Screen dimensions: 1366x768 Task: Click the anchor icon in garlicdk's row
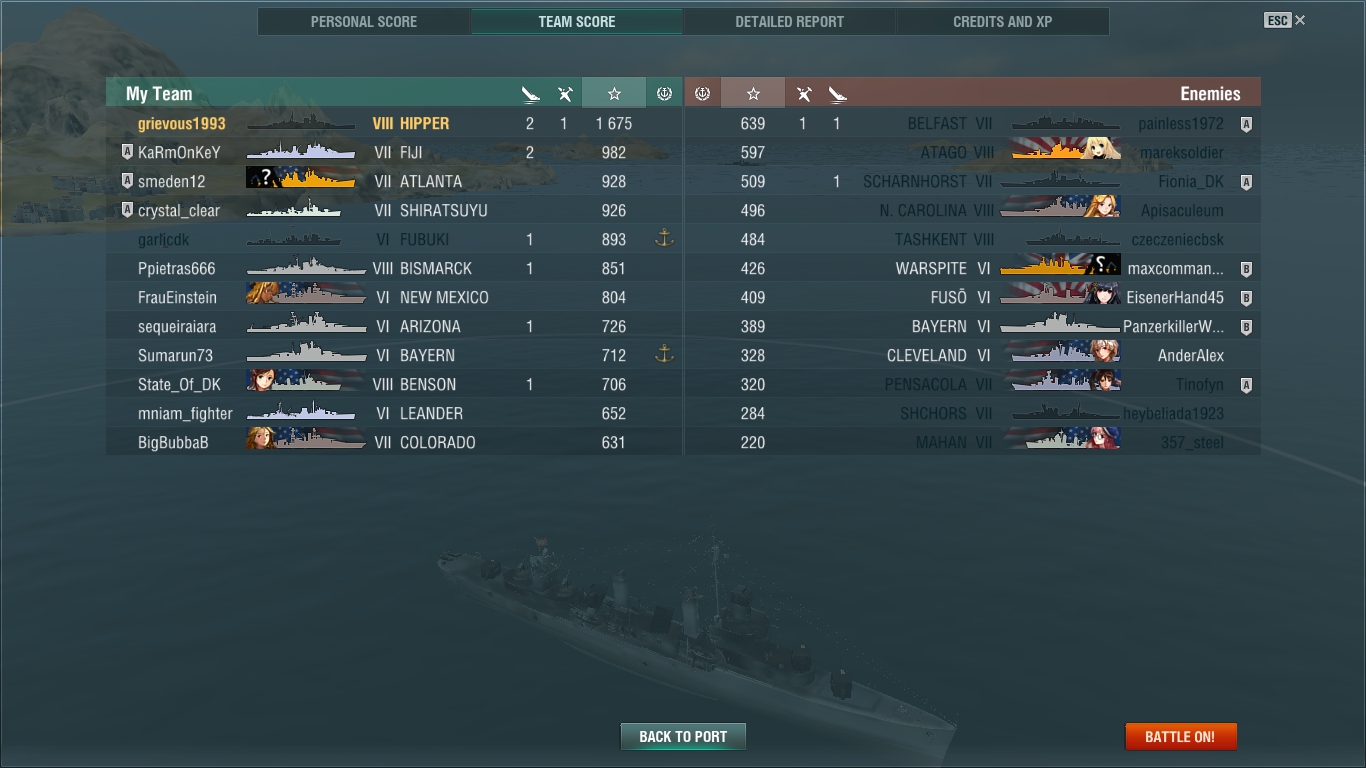pos(663,239)
